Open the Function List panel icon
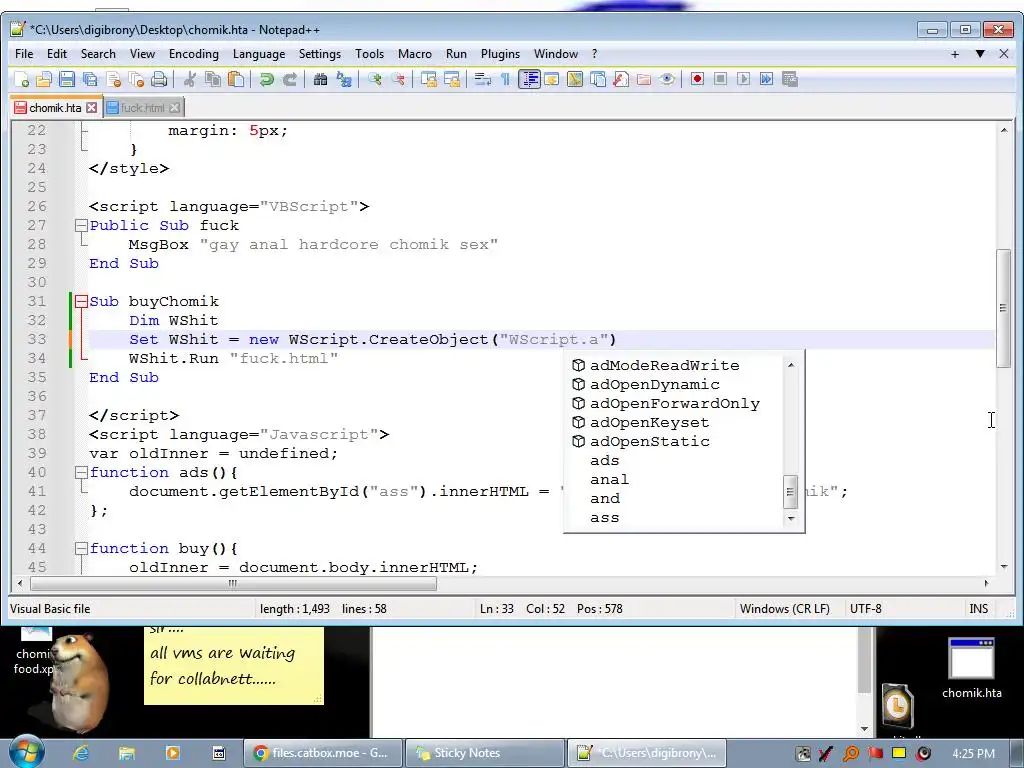This screenshot has width=1024, height=768. coord(620,80)
